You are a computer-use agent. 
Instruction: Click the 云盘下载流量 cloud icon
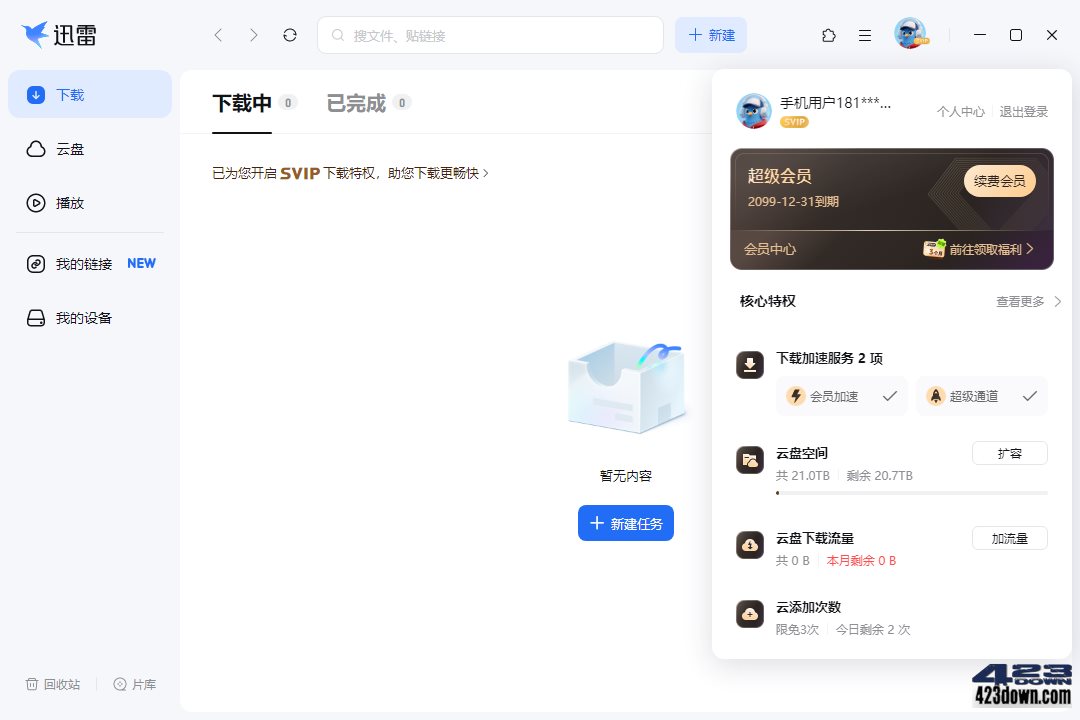click(750, 545)
